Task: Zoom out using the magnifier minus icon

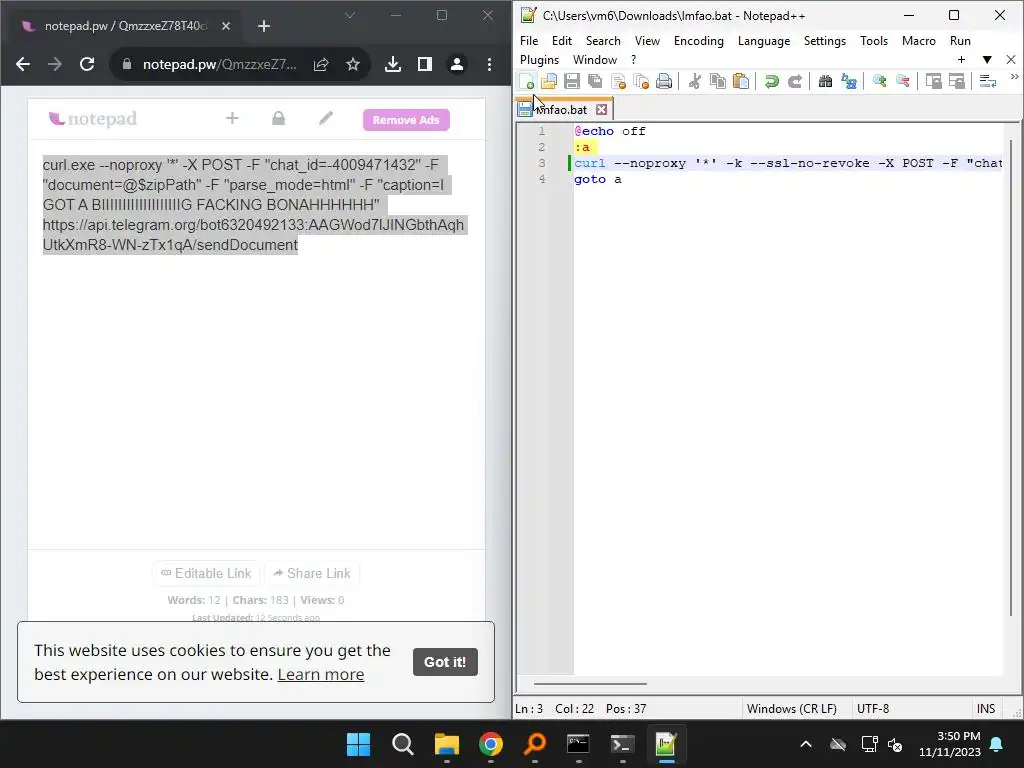Action: coord(903,81)
